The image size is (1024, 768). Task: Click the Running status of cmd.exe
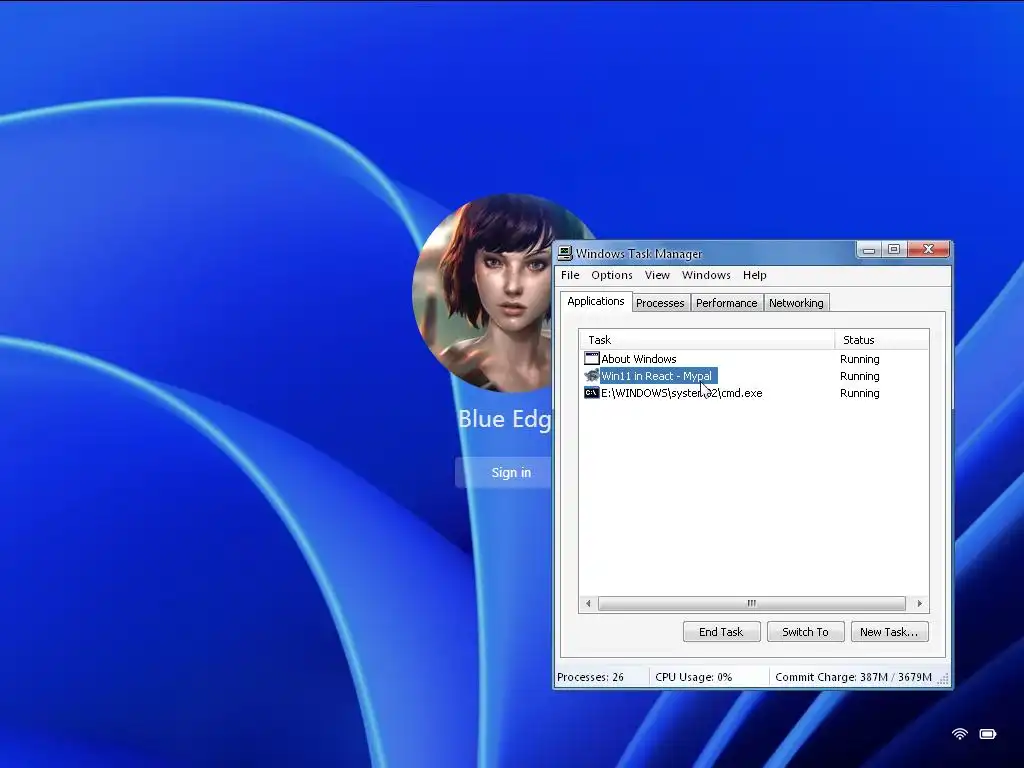(859, 393)
